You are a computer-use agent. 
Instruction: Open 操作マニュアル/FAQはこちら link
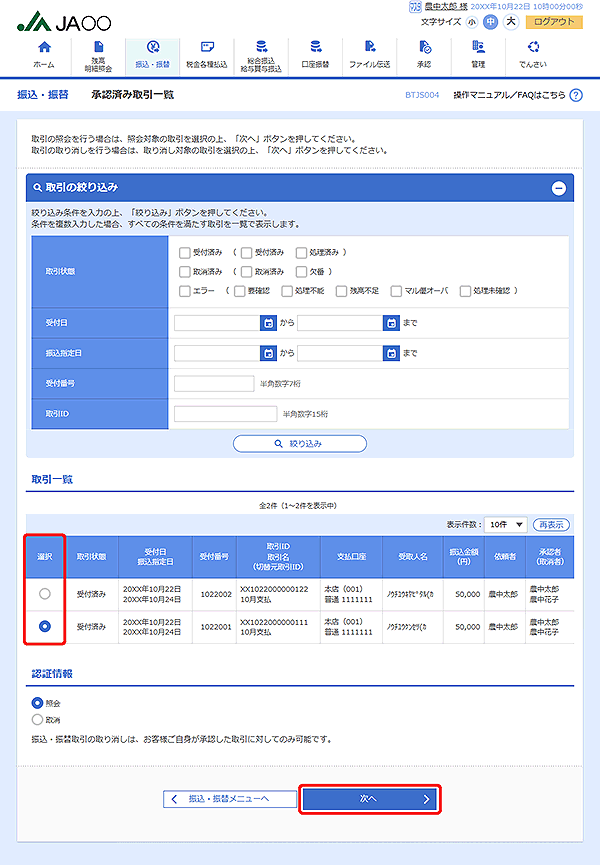pyautogui.click(x=509, y=95)
